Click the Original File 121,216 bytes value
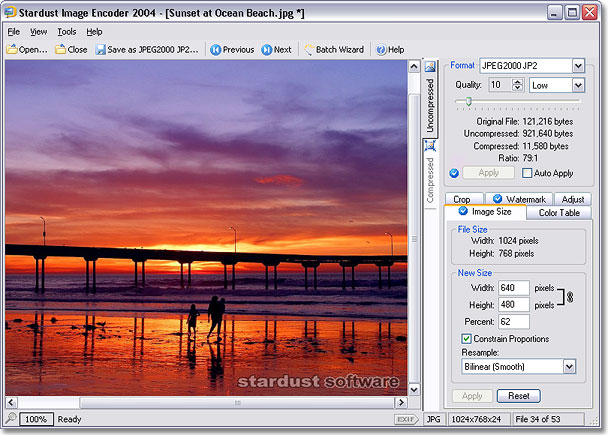This screenshot has width=608, height=435. click(x=548, y=122)
